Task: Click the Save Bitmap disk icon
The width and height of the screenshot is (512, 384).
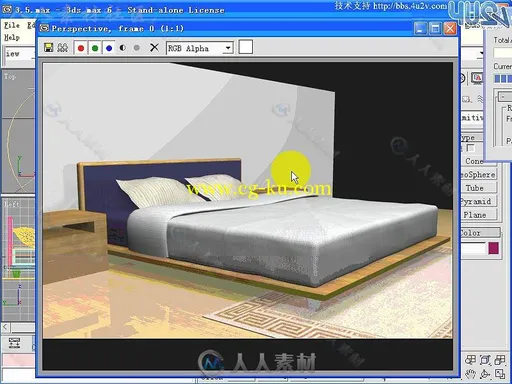Action: click(x=49, y=48)
